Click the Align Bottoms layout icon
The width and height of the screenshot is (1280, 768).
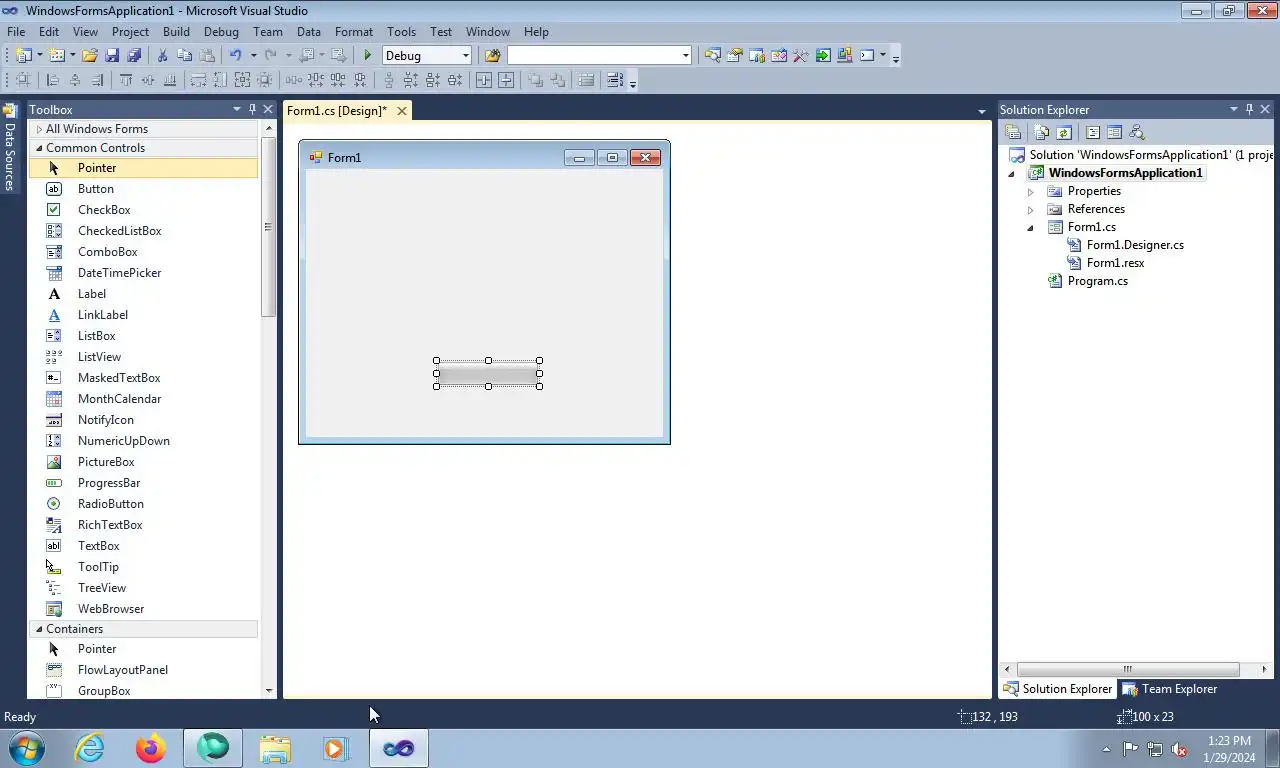click(170, 80)
